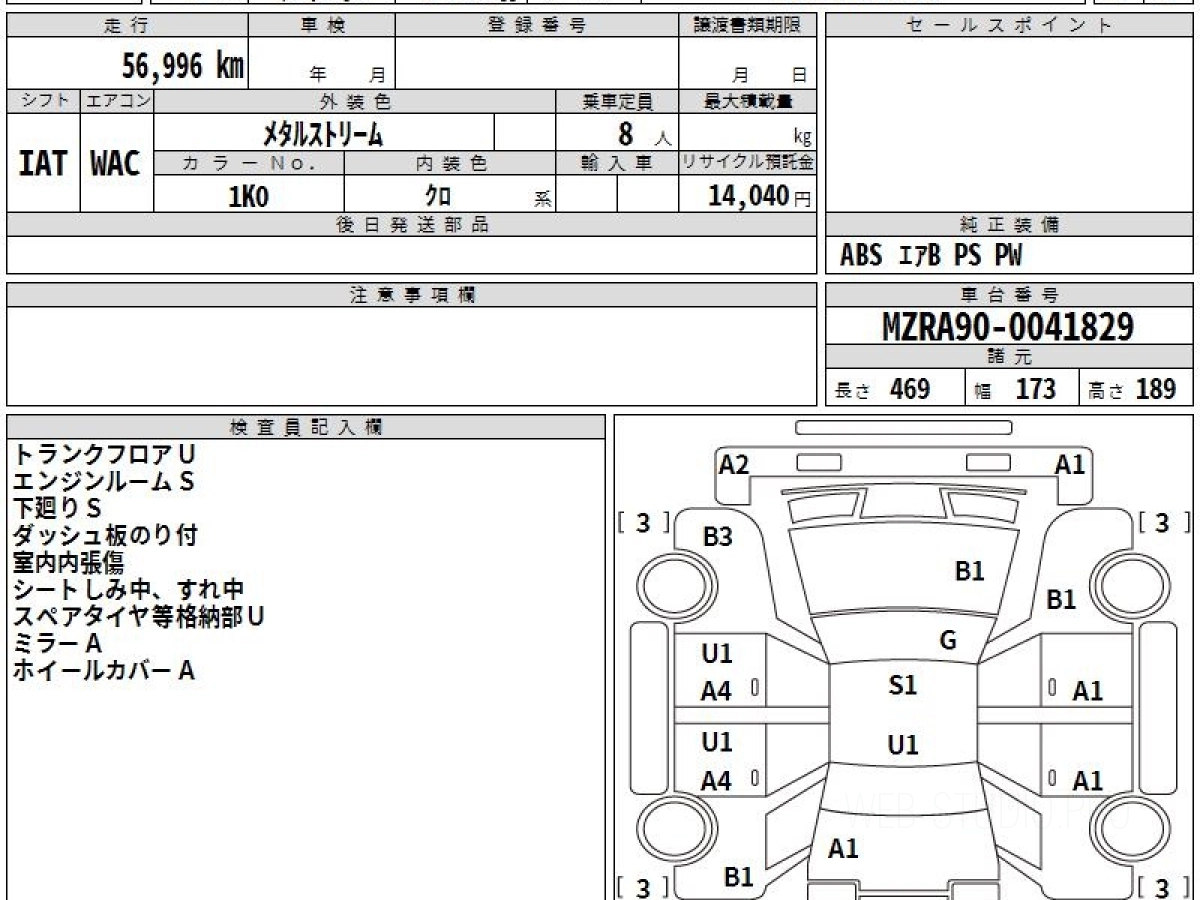Select the chassis number MZRA90-0041829
Image resolution: width=1200 pixels, height=900 pixels.
coord(1008,326)
